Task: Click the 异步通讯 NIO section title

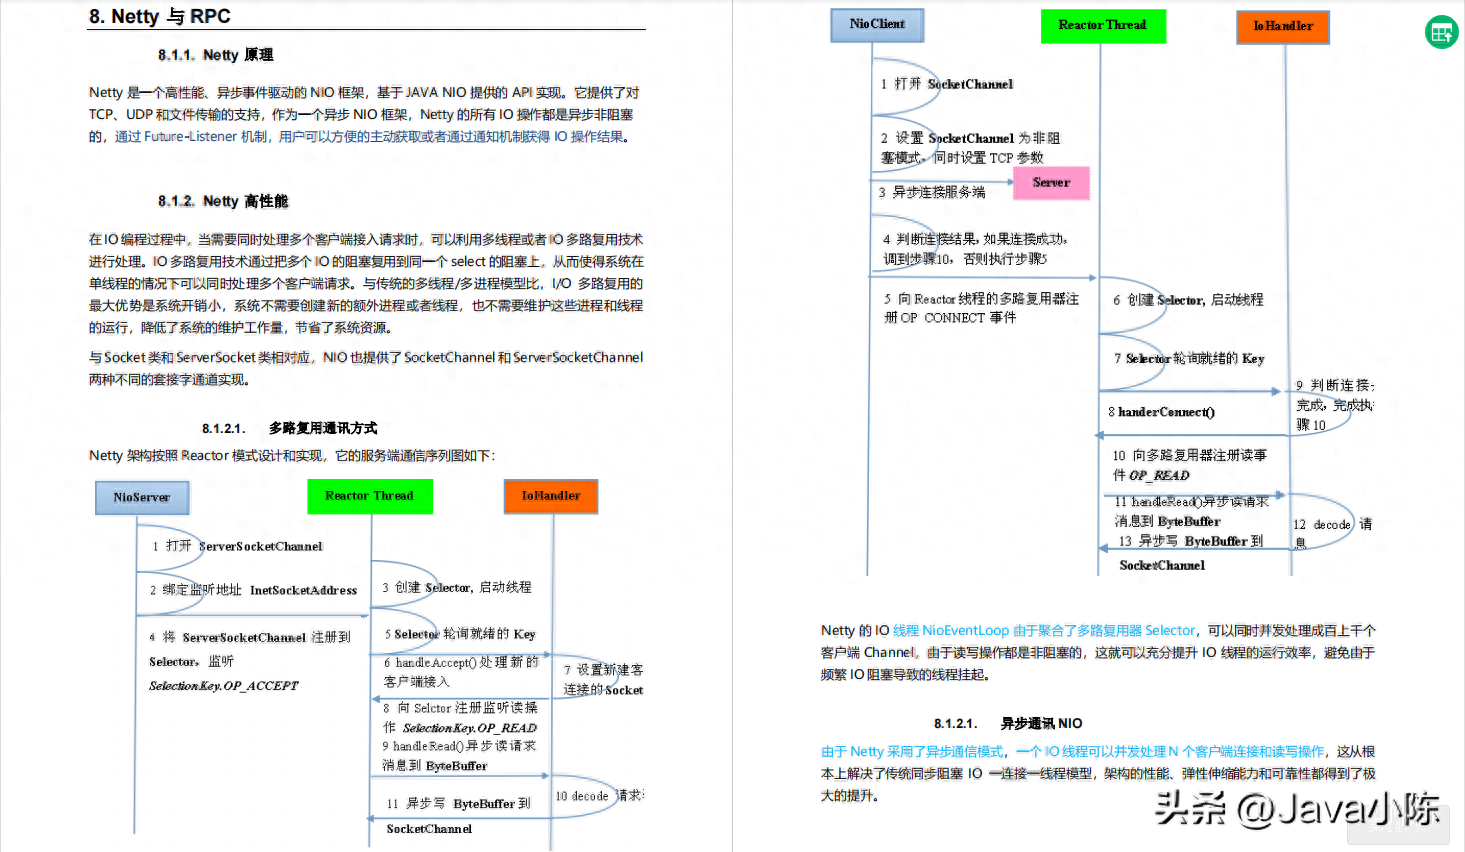Action: (1040, 723)
